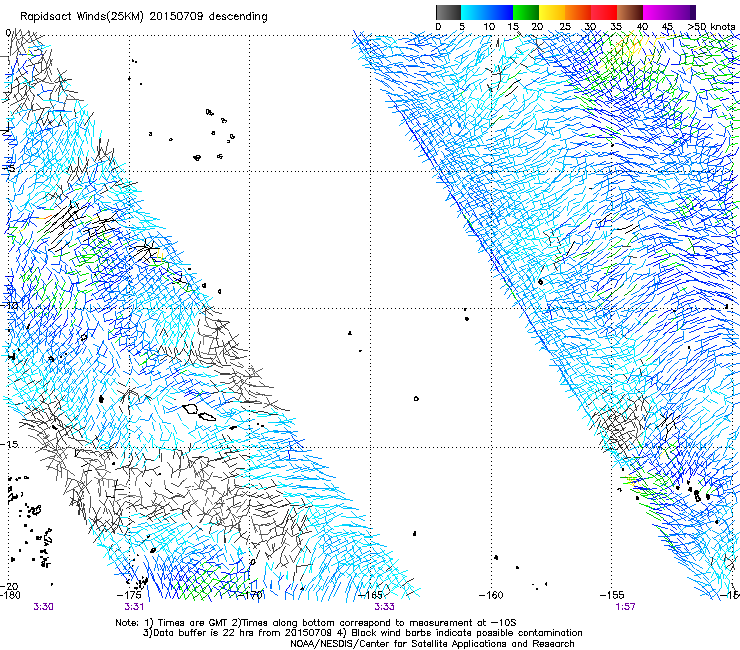740x650 pixels.
Task: Click the '-165' longitude axis label
Action: (x=372, y=595)
